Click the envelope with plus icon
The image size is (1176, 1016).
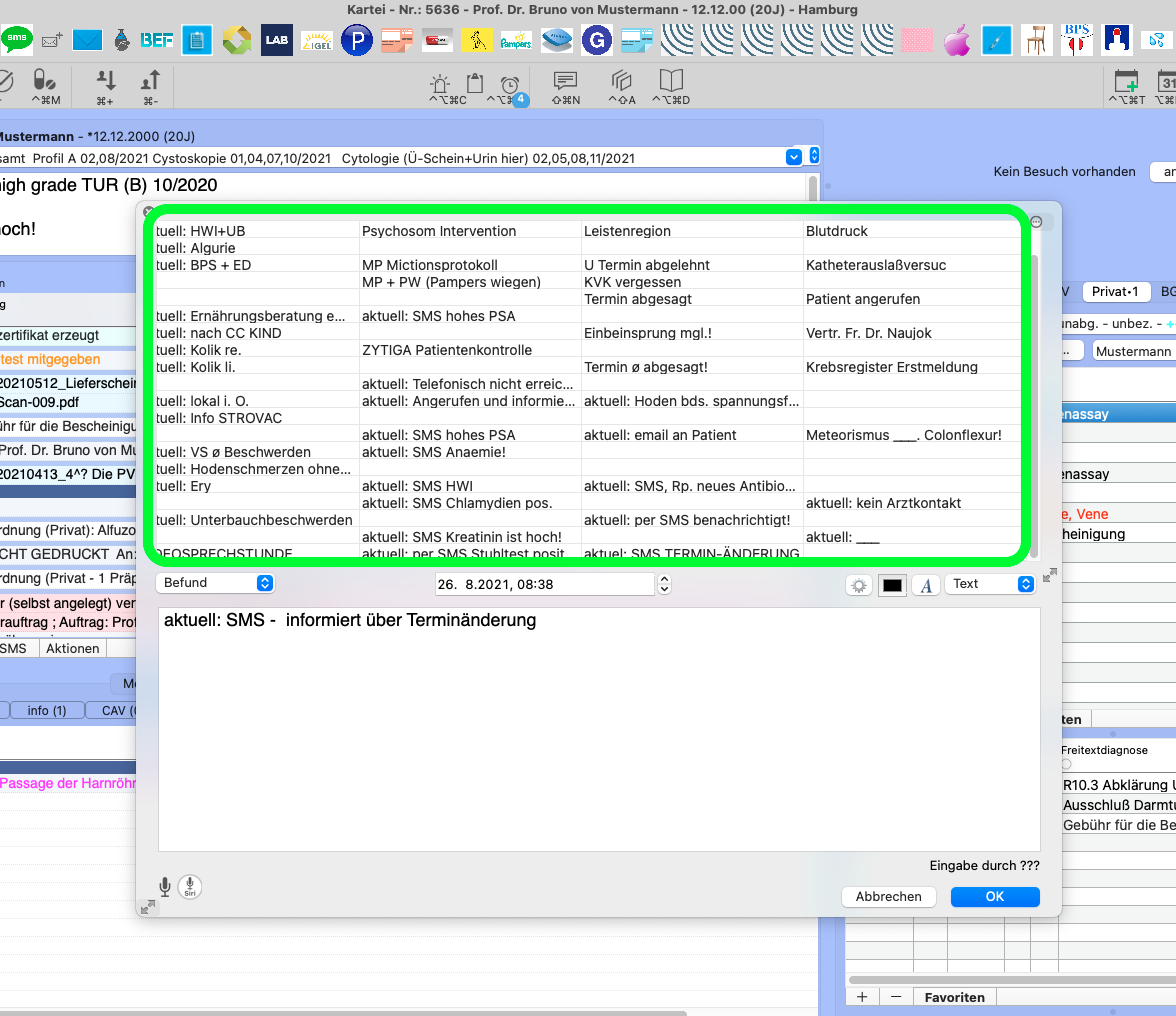52,40
